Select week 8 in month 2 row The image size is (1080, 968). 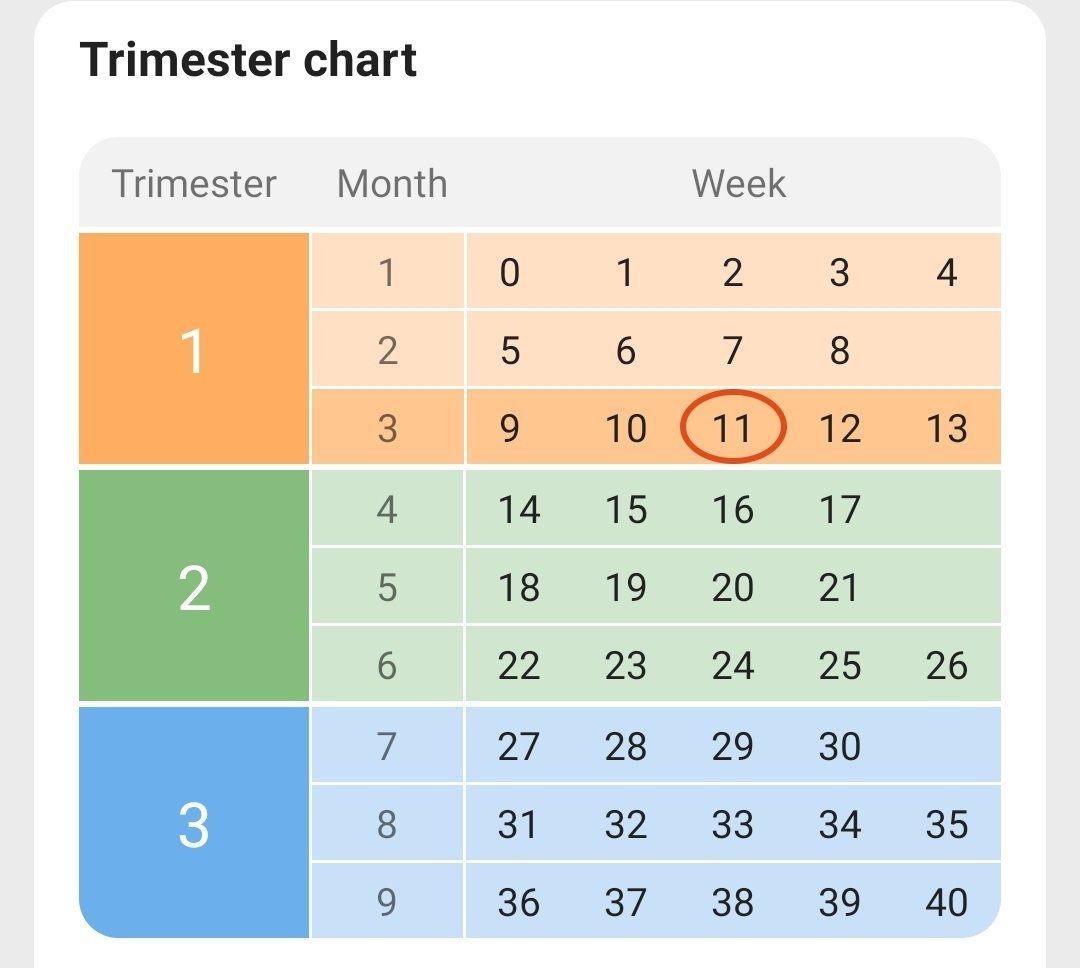pyautogui.click(x=840, y=350)
